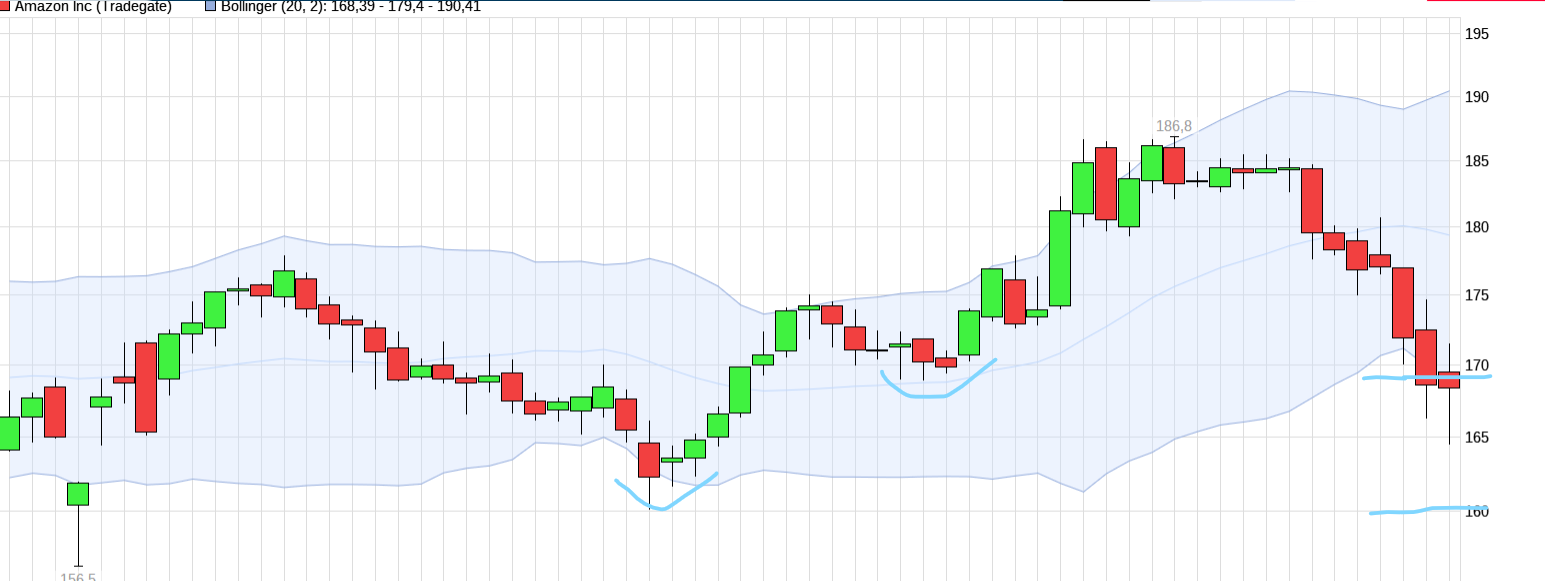This screenshot has width=1545, height=581.
Task: Click the blue Bollinger legend swatch
Action: [x=210, y=6]
